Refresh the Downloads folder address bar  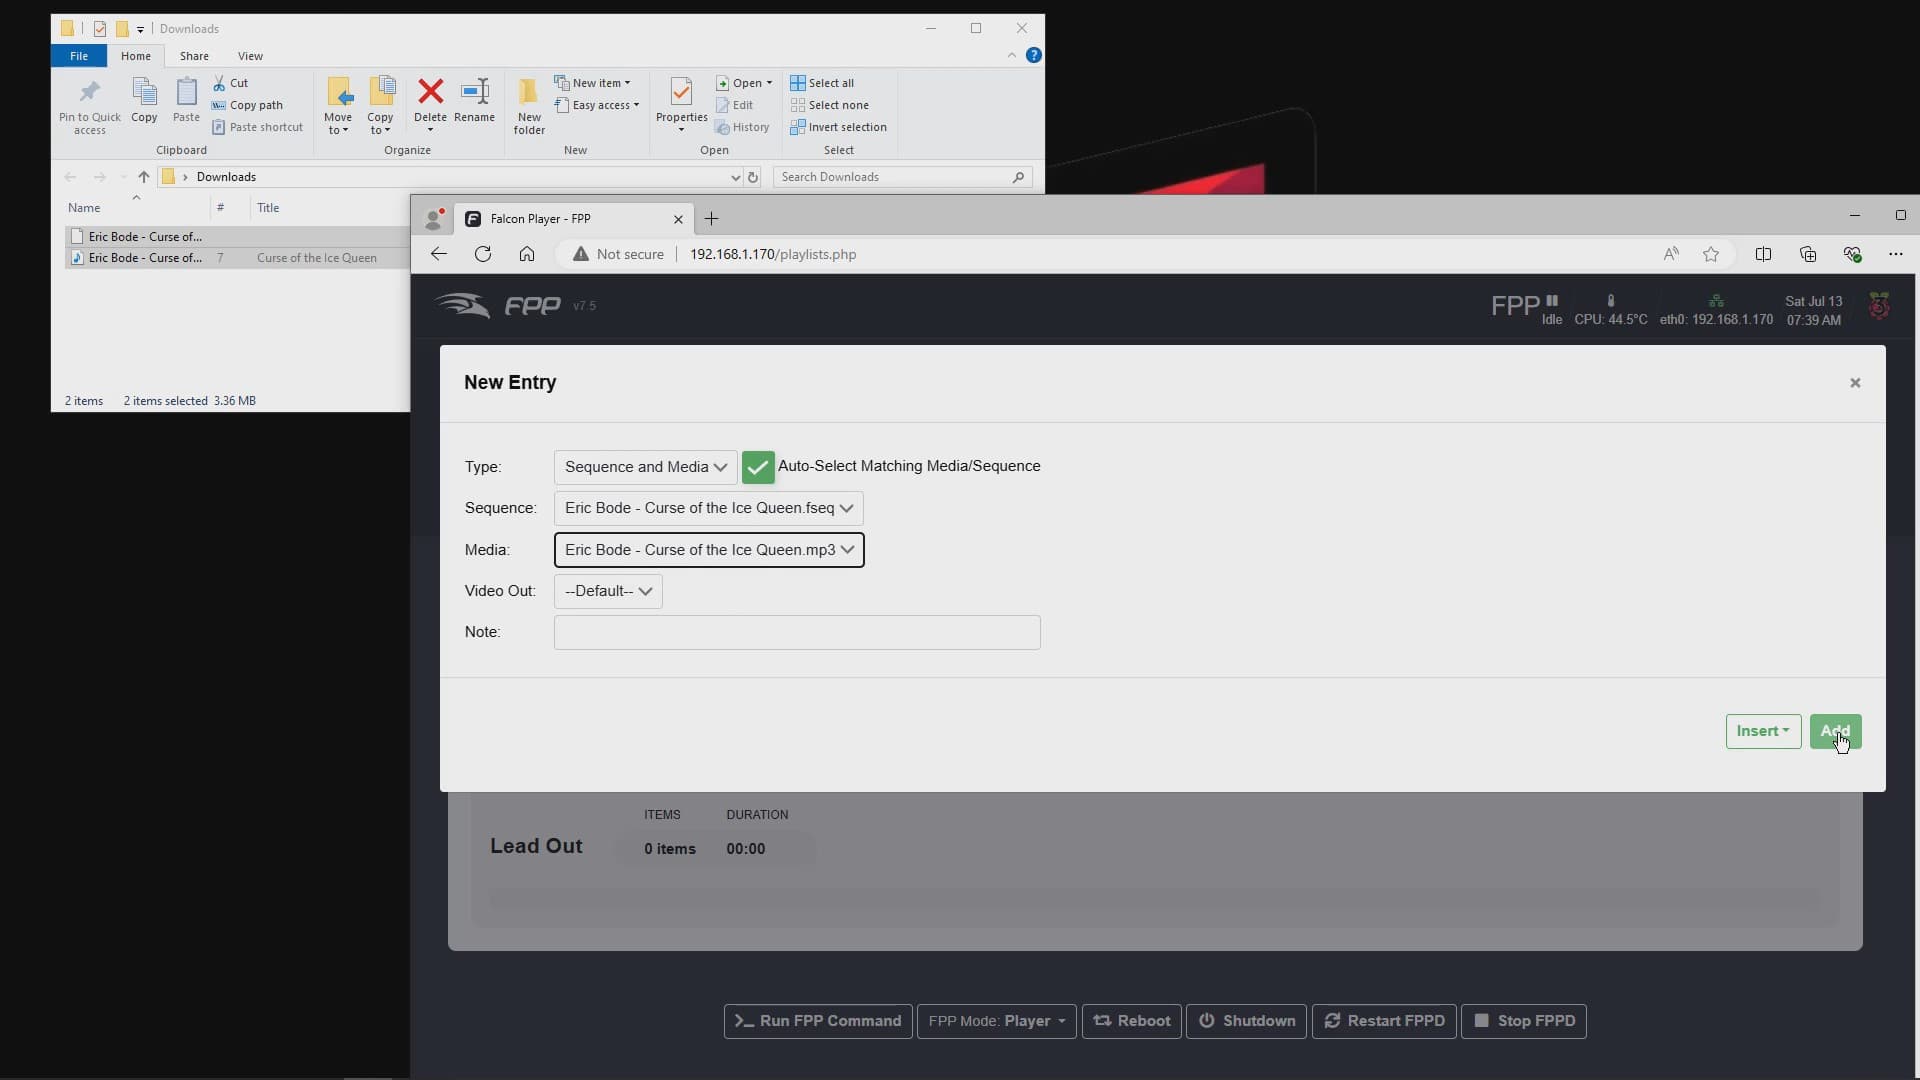tap(753, 177)
